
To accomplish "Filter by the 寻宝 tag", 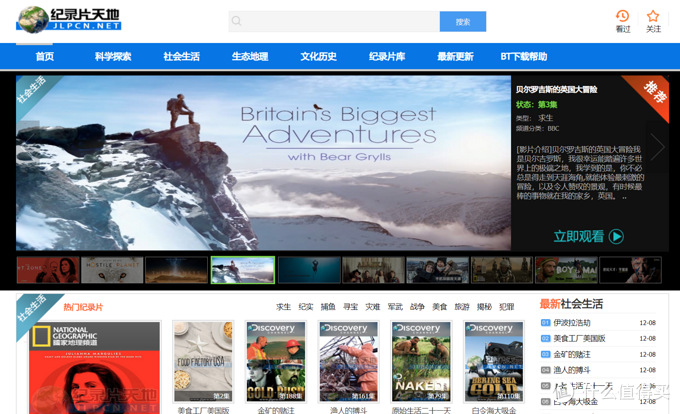I will point(350,307).
